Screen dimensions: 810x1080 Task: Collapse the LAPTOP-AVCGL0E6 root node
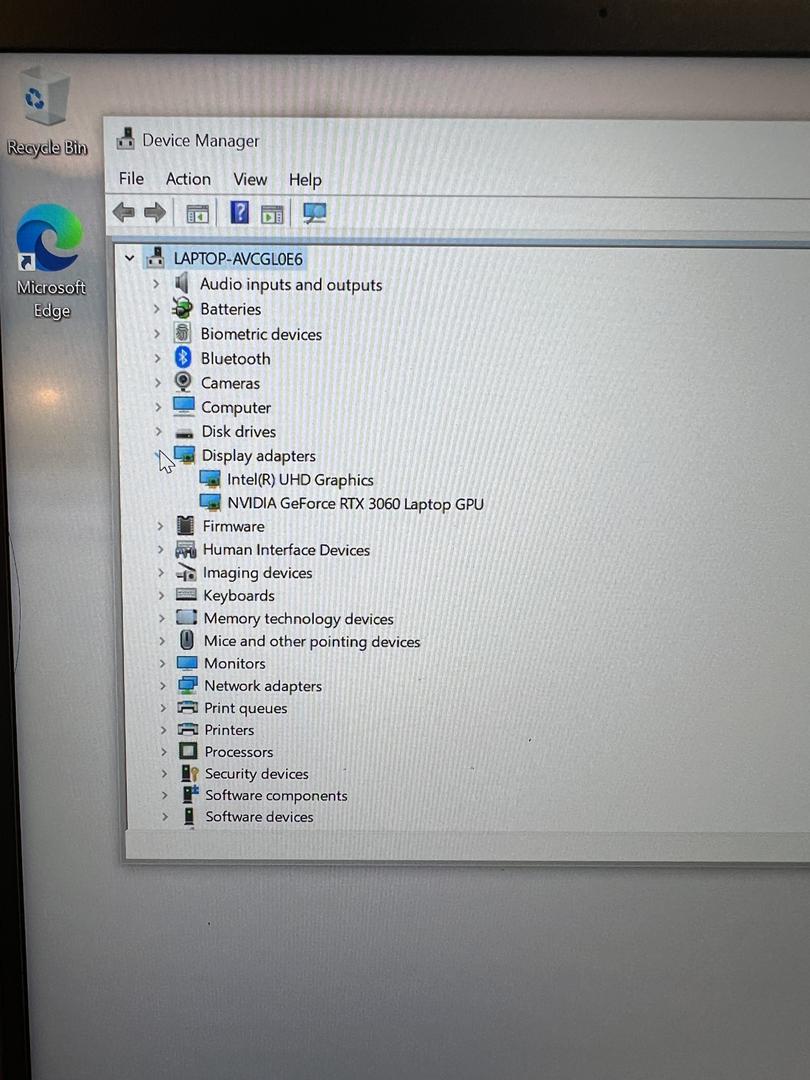(x=129, y=258)
